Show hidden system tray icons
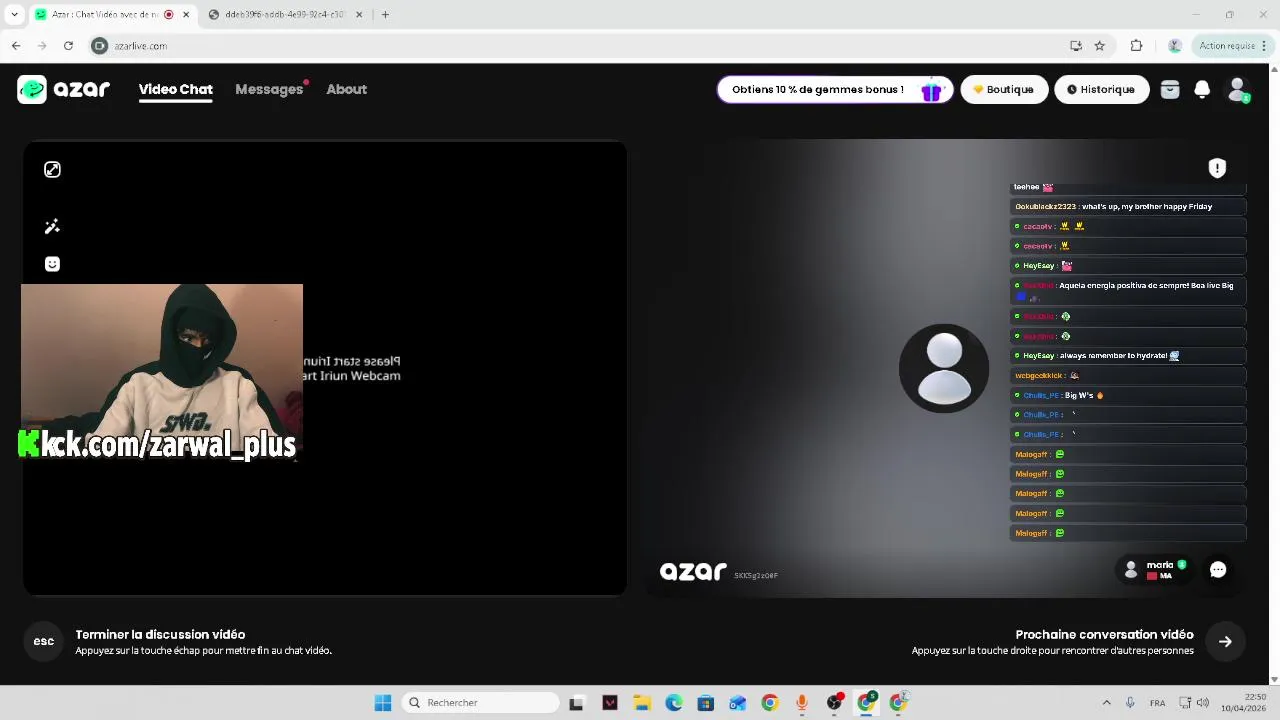The height and width of the screenshot is (720, 1280). [x=1106, y=703]
